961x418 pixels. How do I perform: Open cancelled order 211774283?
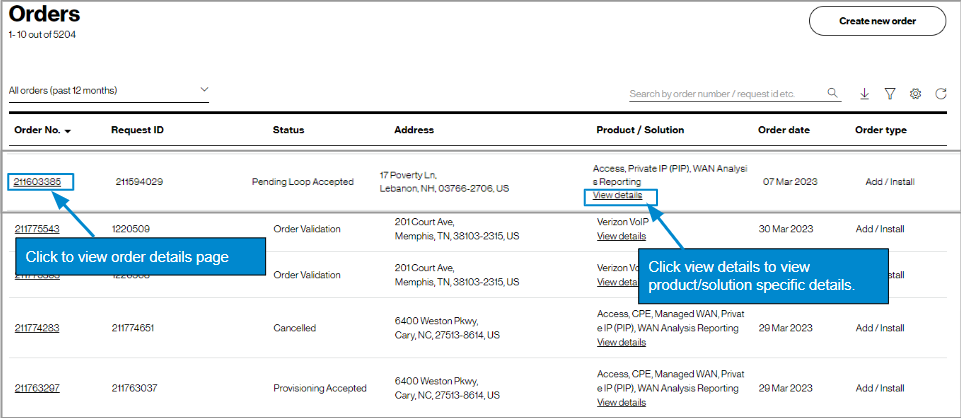37,327
